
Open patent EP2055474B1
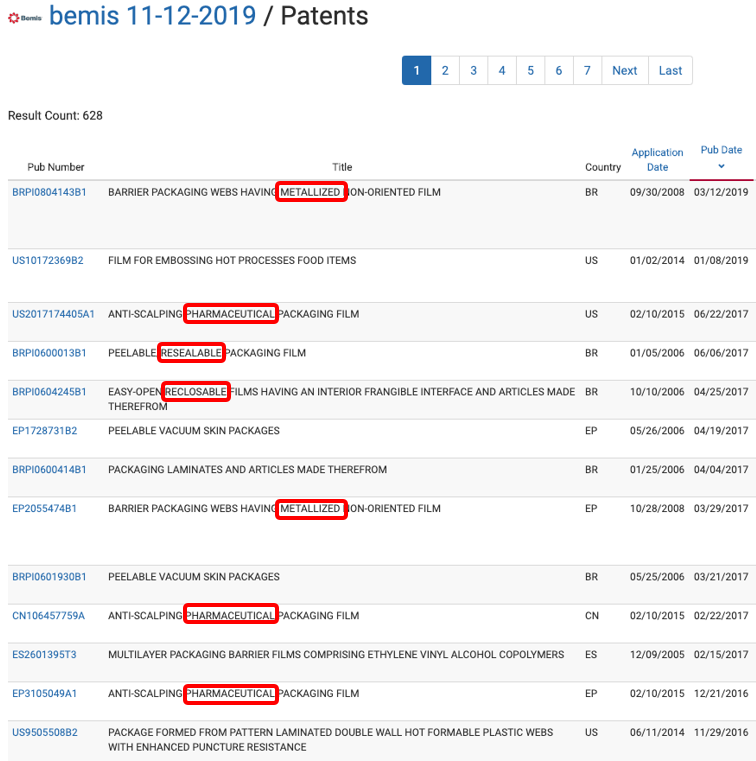click(x=44, y=509)
